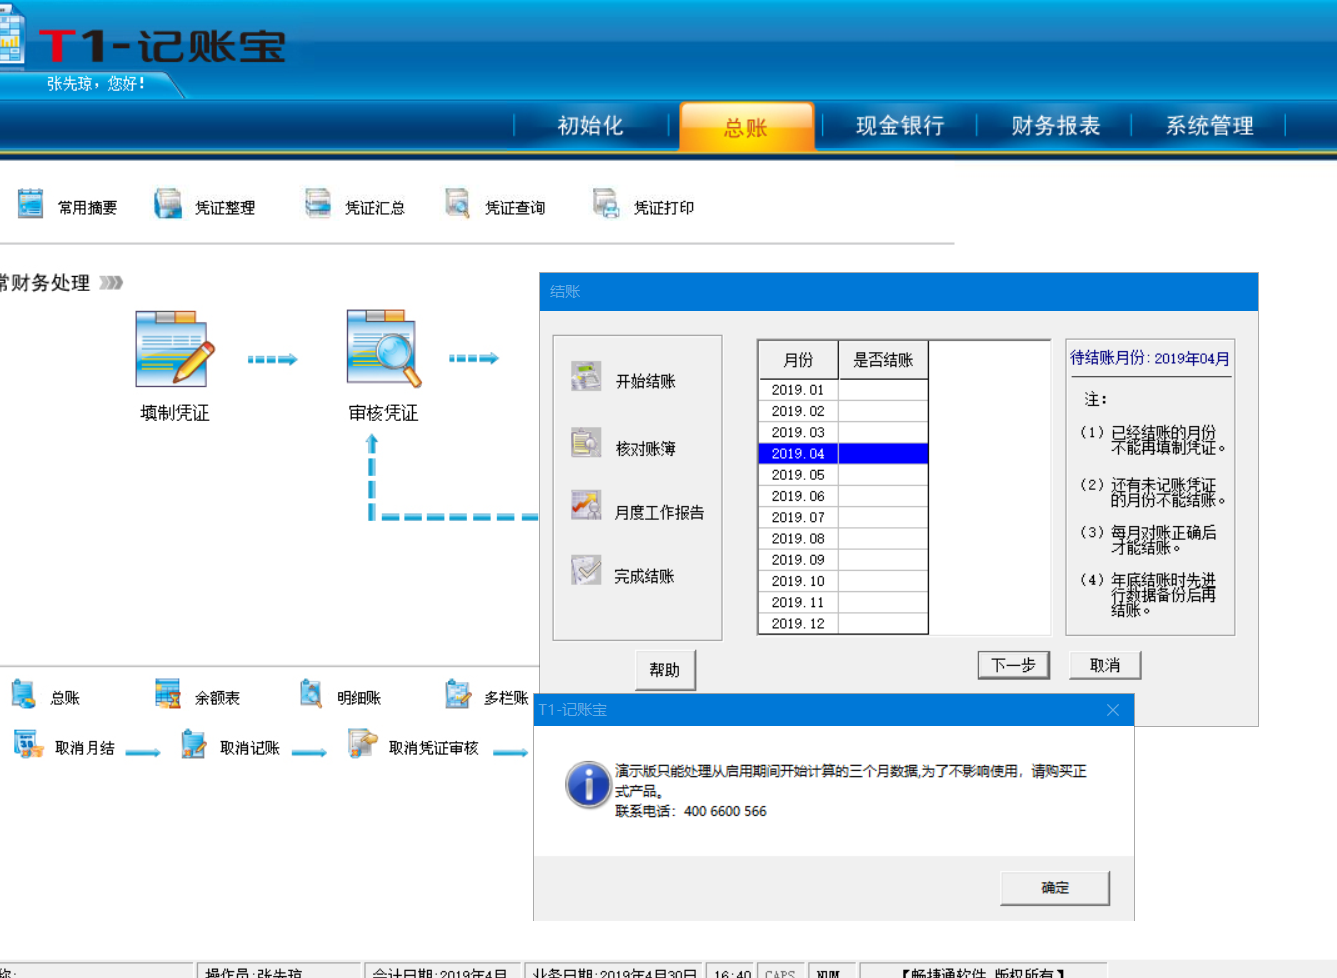Viewport: 1337px width, 978px height.
Task: Click 开始结账 step icon
Action: pos(586,377)
